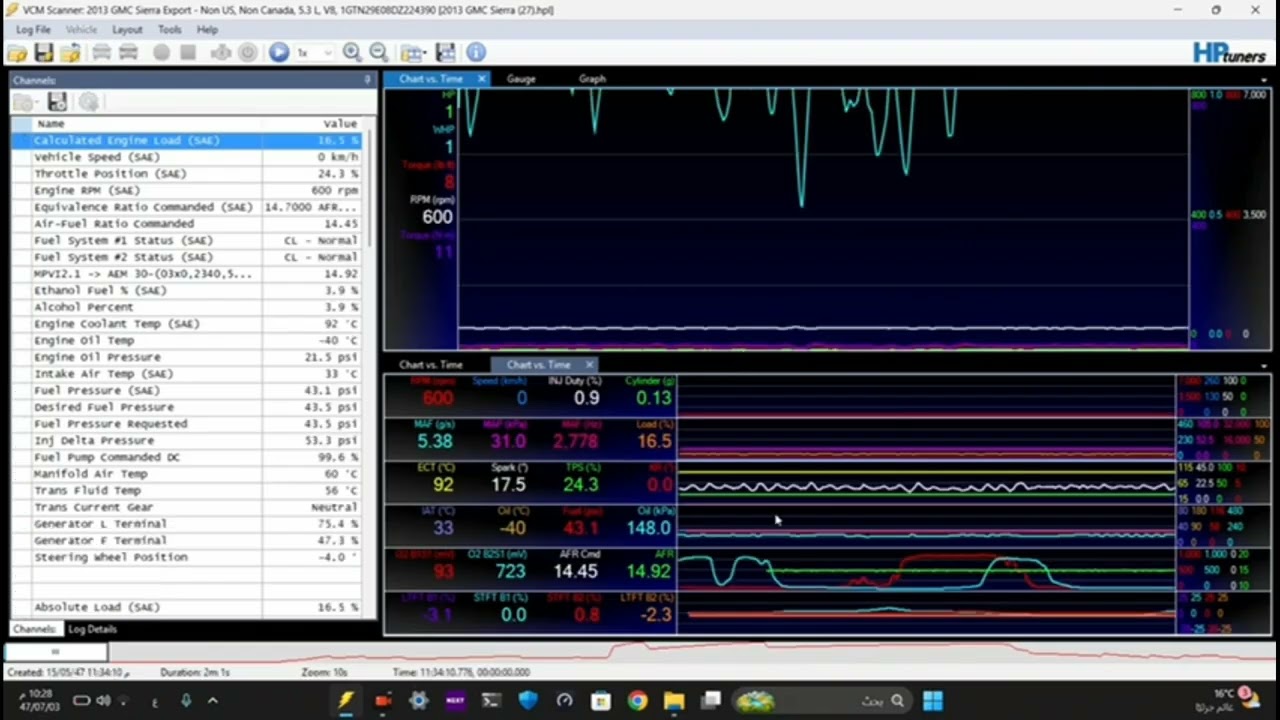The height and width of the screenshot is (720, 1280).
Task: Save channels config in Channels panel
Action: click(57, 102)
